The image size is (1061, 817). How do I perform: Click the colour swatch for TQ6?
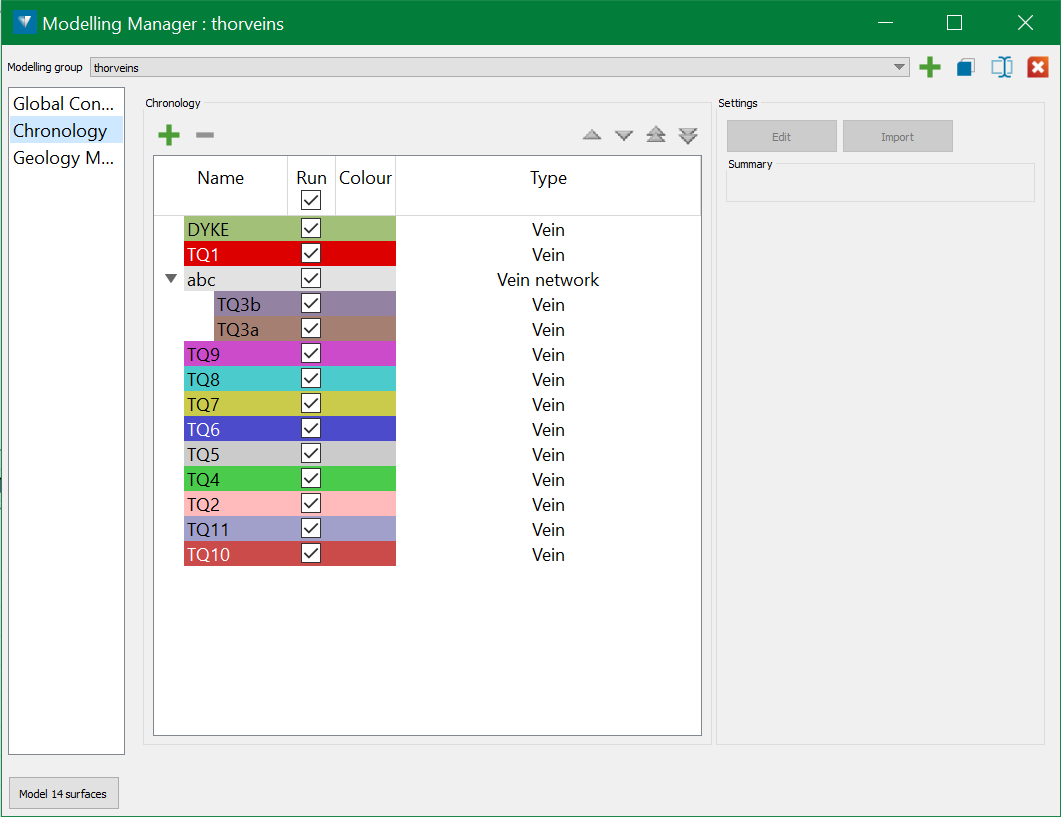pos(365,429)
